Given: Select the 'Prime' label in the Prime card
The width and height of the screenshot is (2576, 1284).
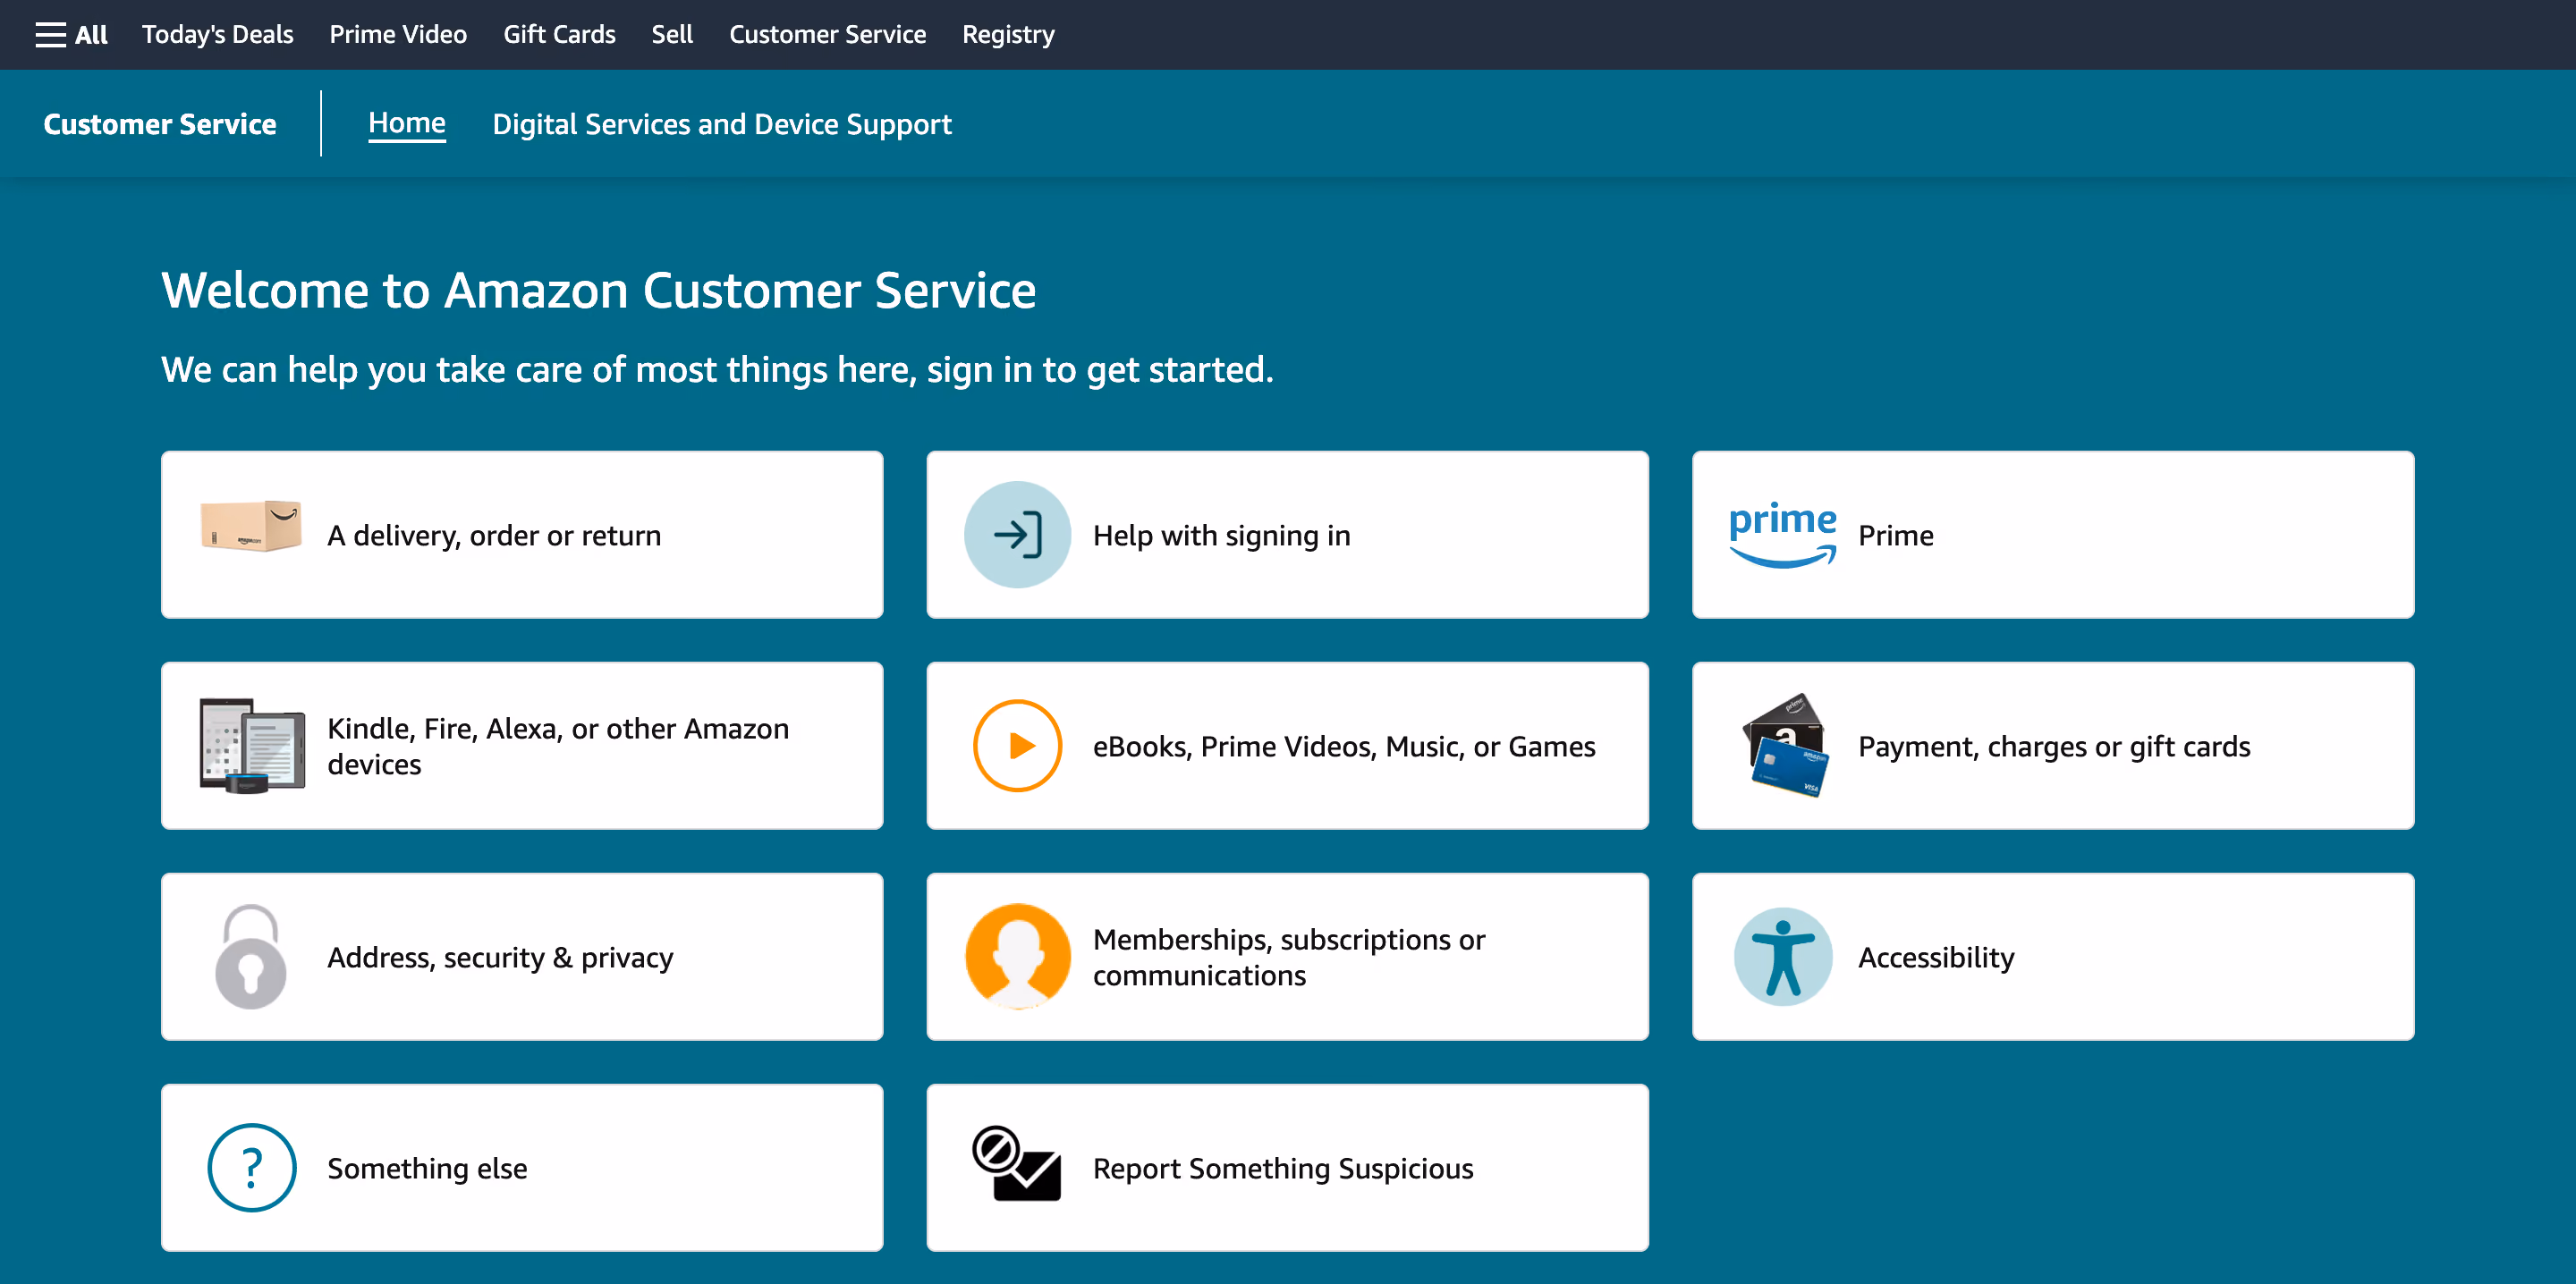Looking at the screenshot, I should 1896,535.
